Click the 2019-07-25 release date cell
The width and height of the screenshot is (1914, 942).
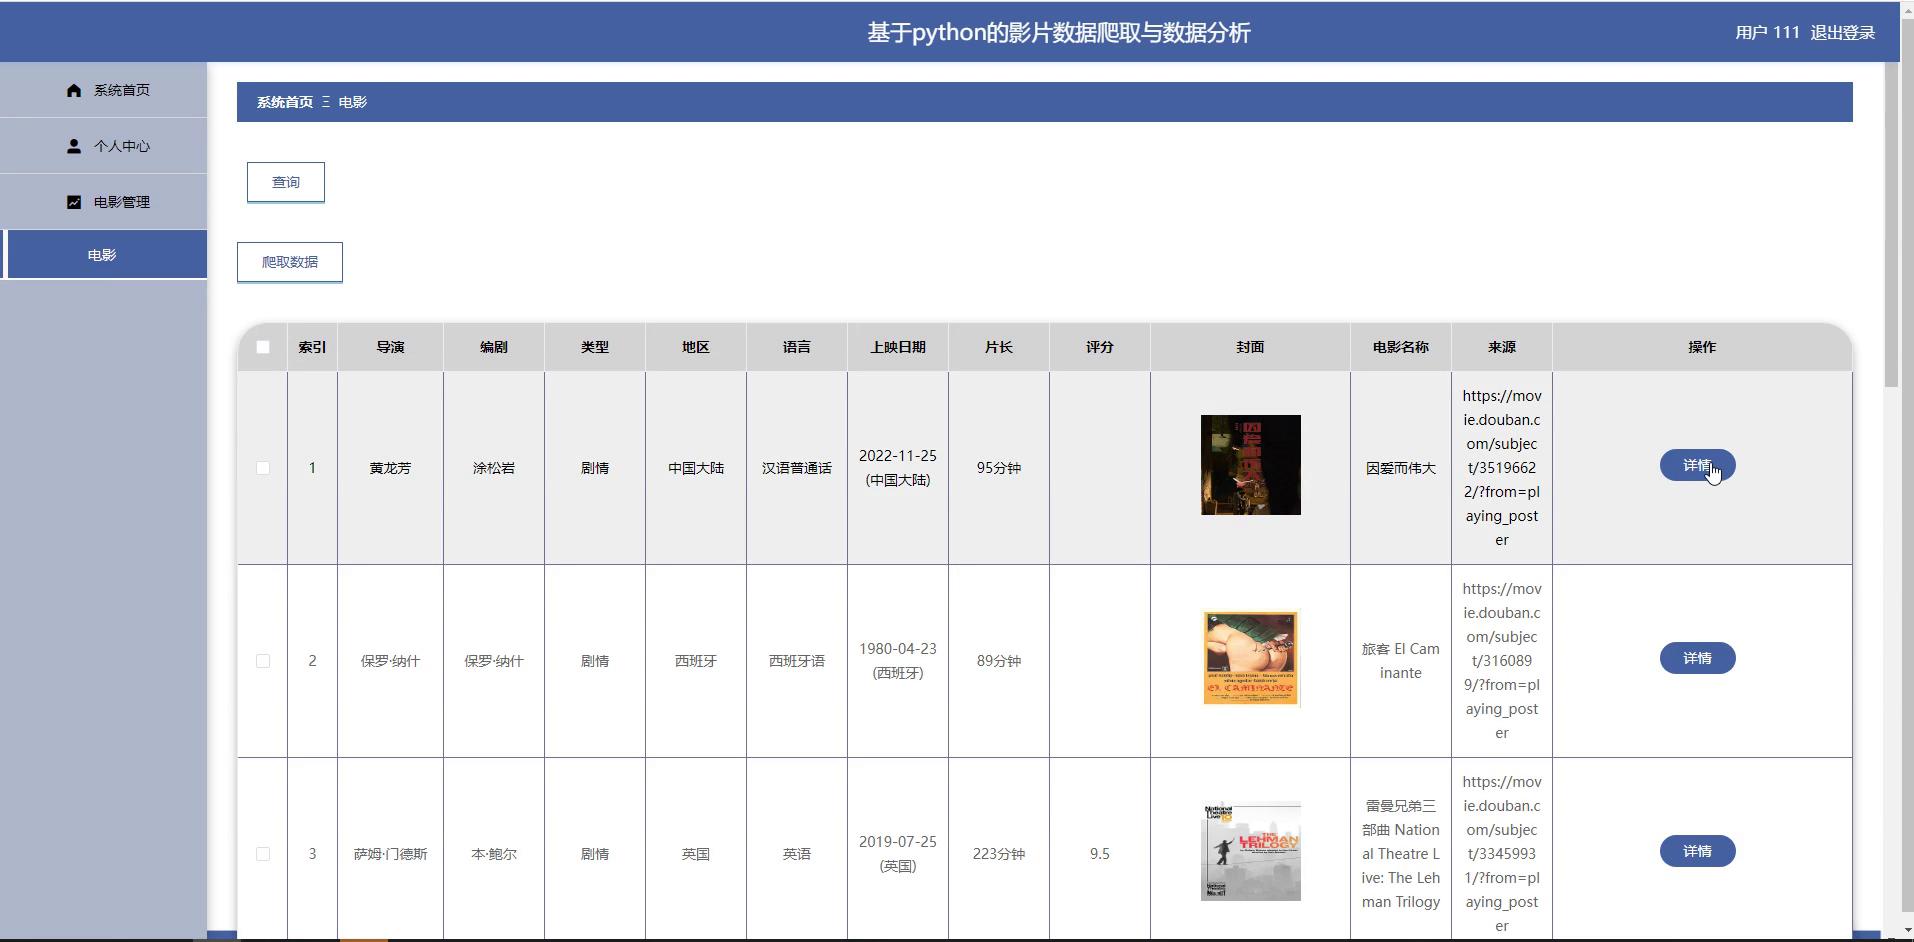pos(898,854)
